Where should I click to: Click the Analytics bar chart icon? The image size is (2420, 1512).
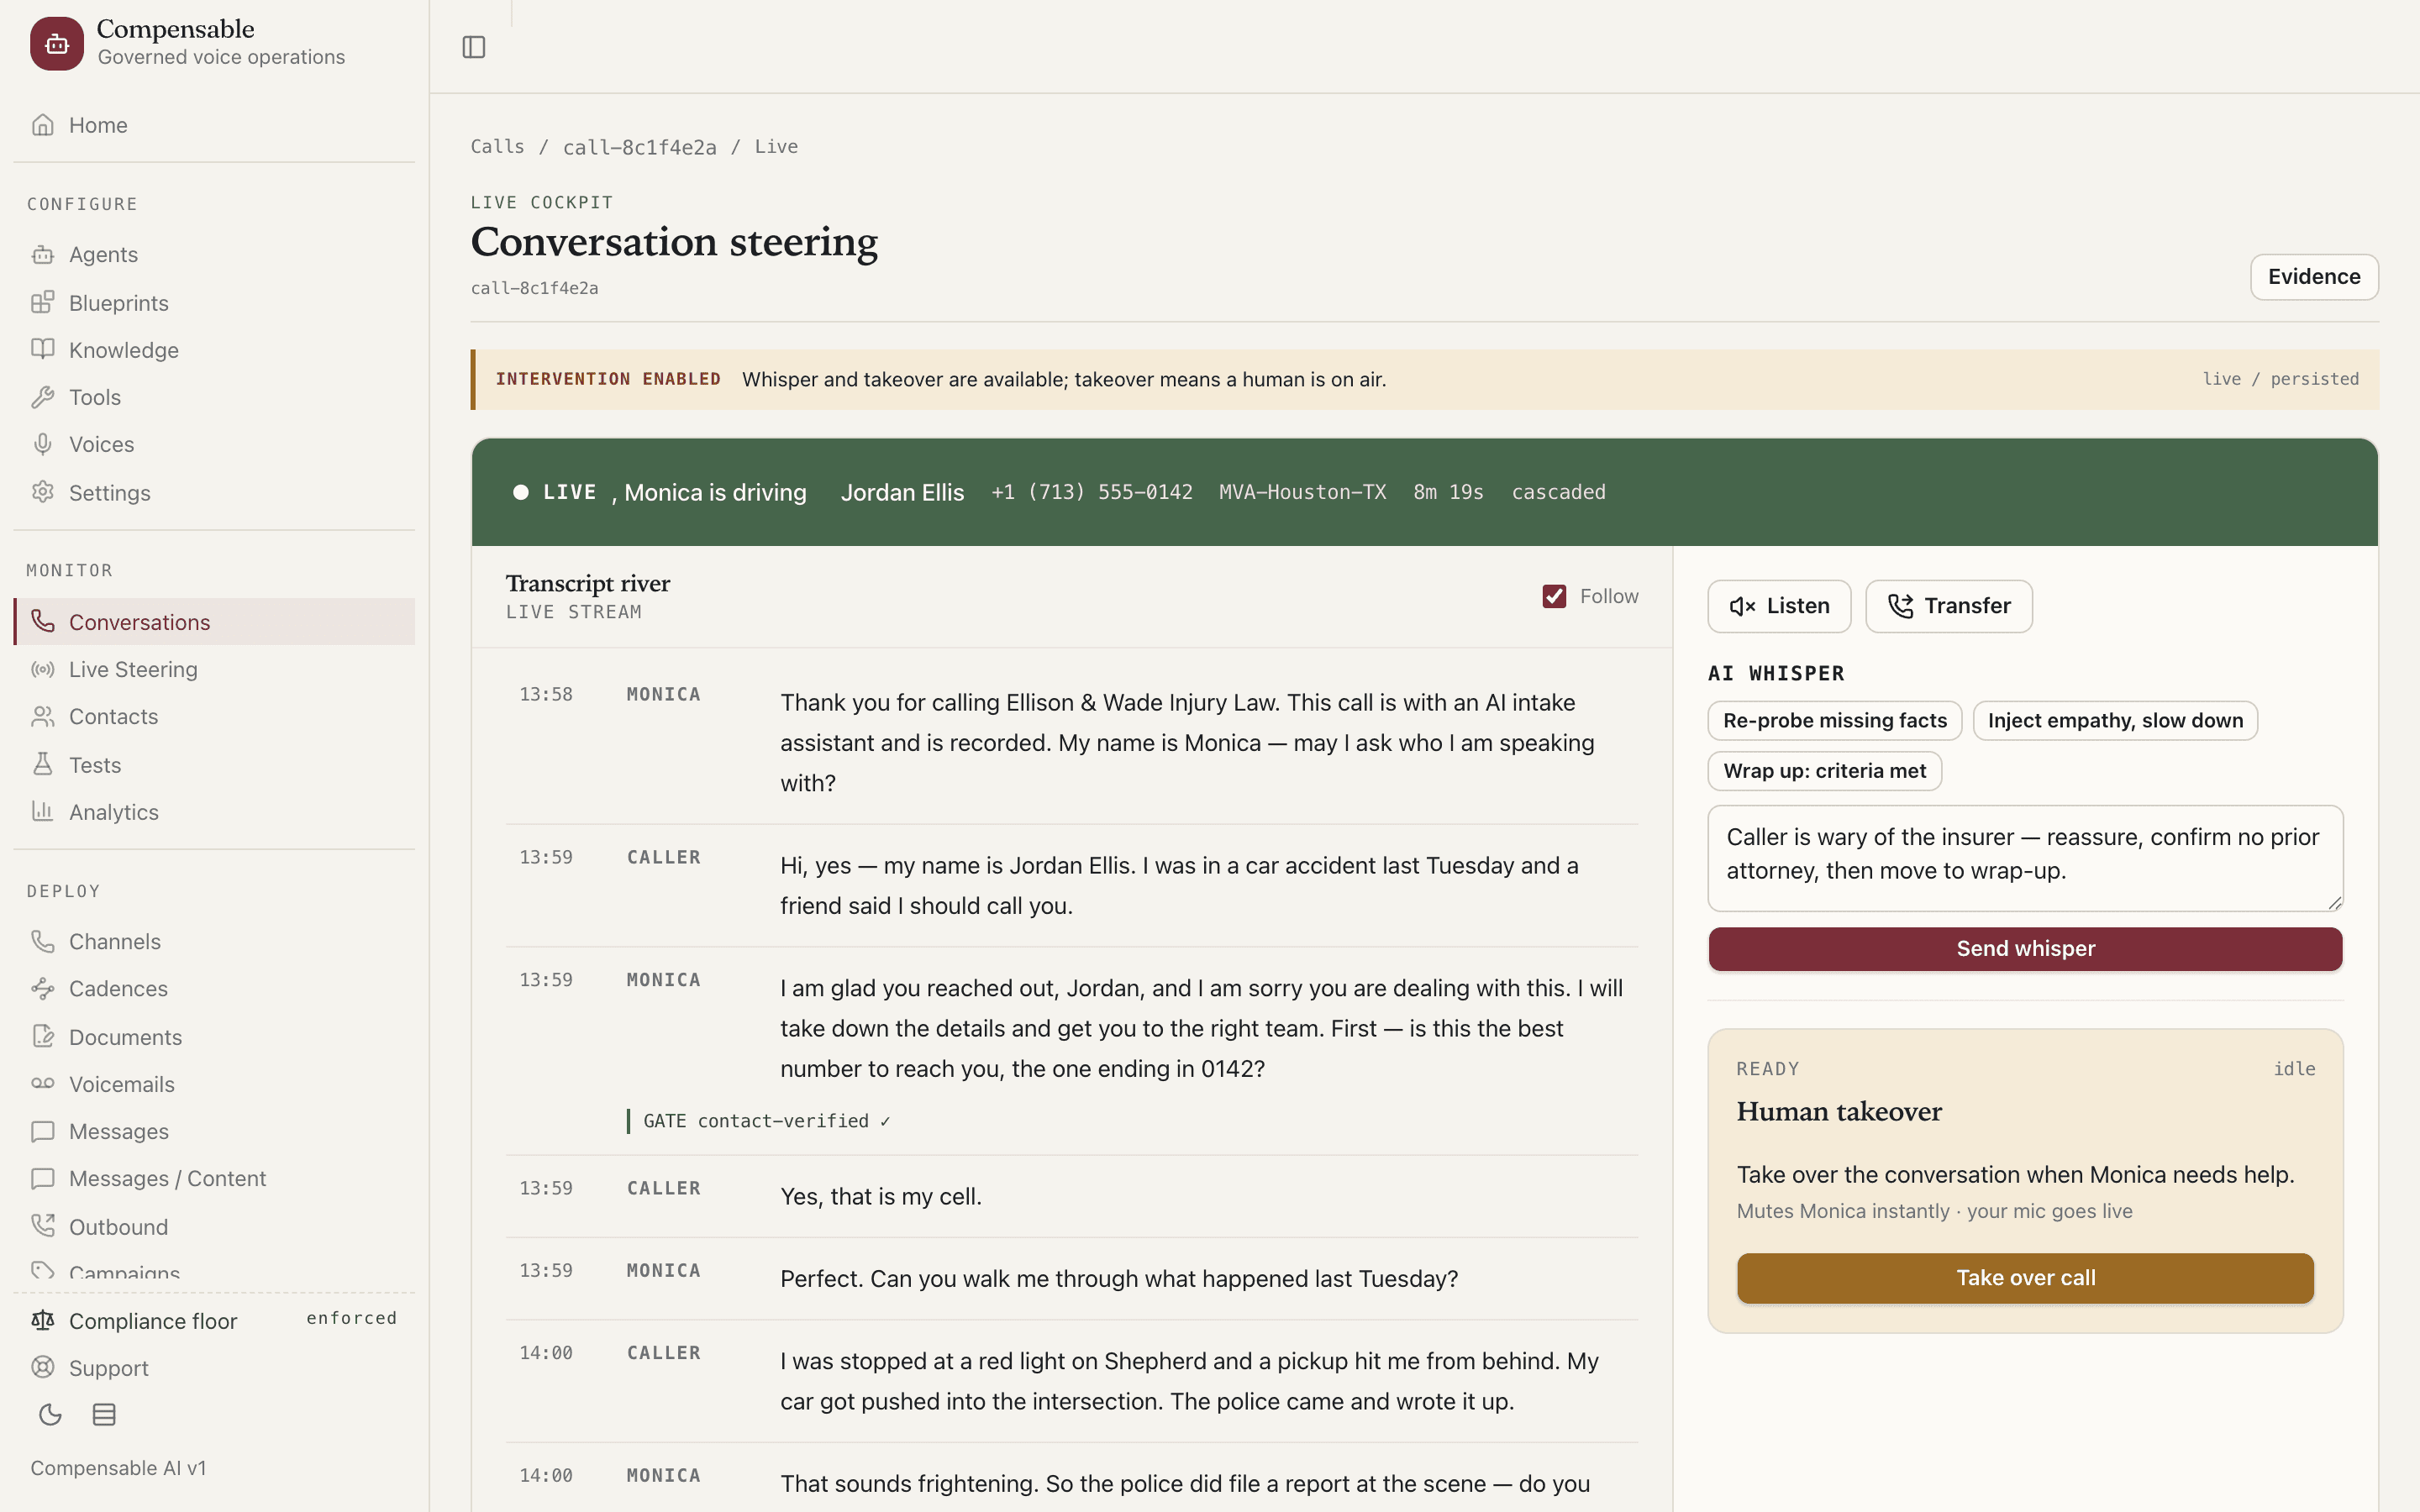coord(42,811)
